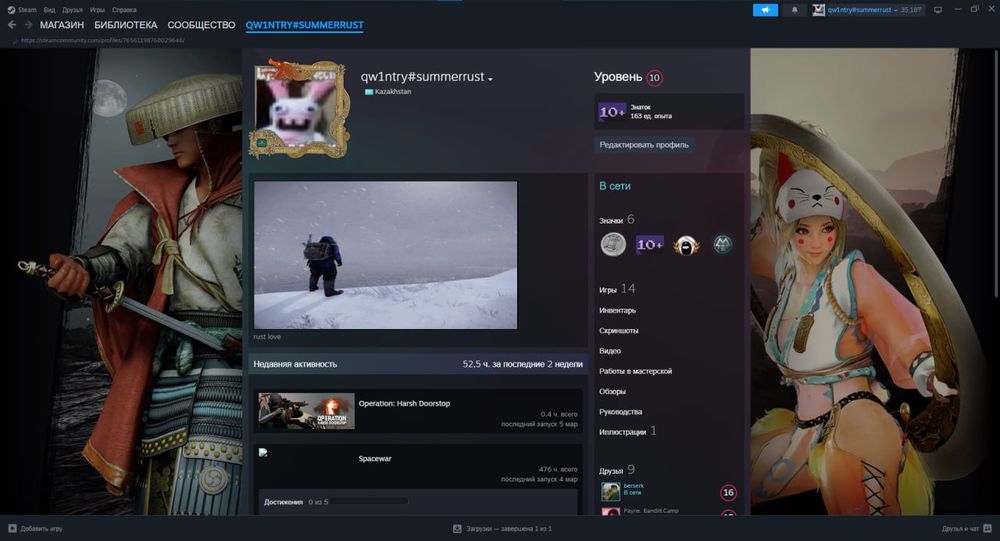Go forward with the right arrow
Screen dimensions: 1000x541
coord(28,25)
